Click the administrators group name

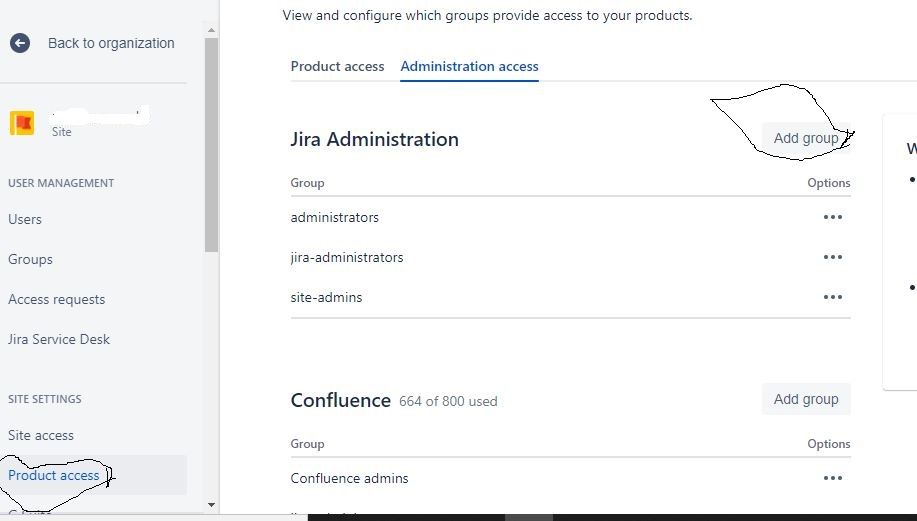pyautogui.click(x=335, y=218)
